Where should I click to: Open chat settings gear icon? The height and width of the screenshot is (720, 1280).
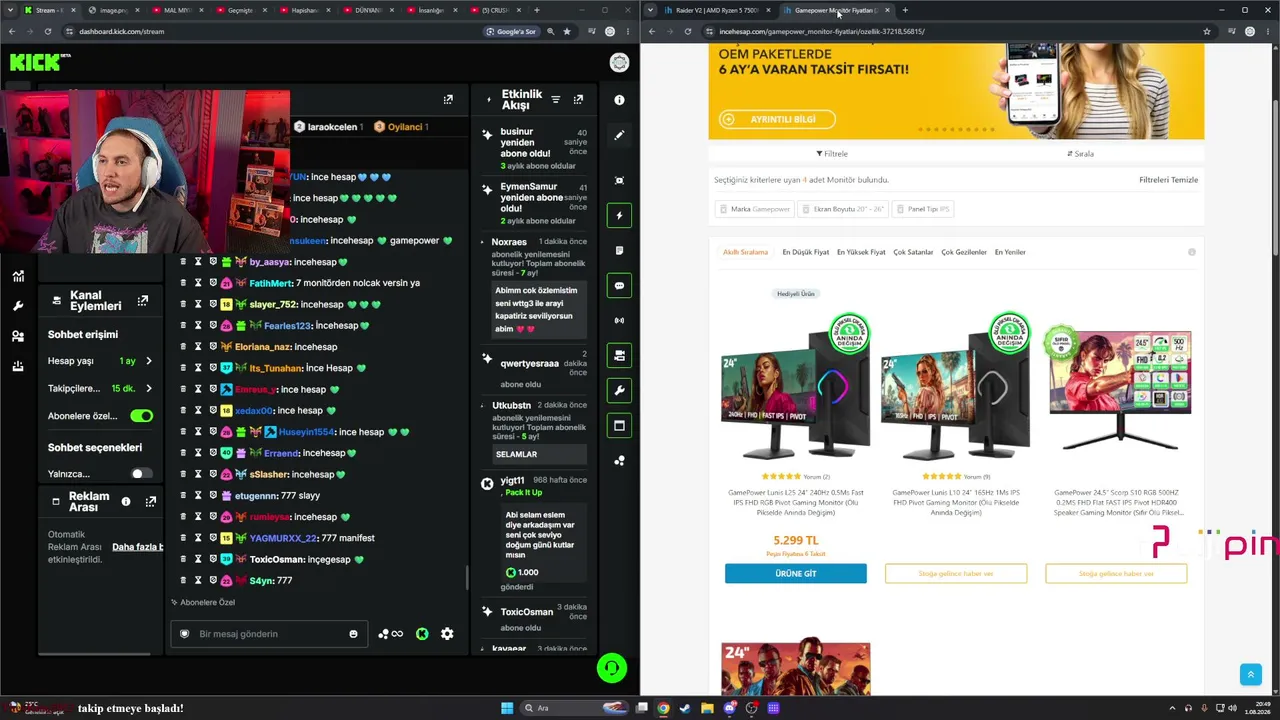pos(447,634)
